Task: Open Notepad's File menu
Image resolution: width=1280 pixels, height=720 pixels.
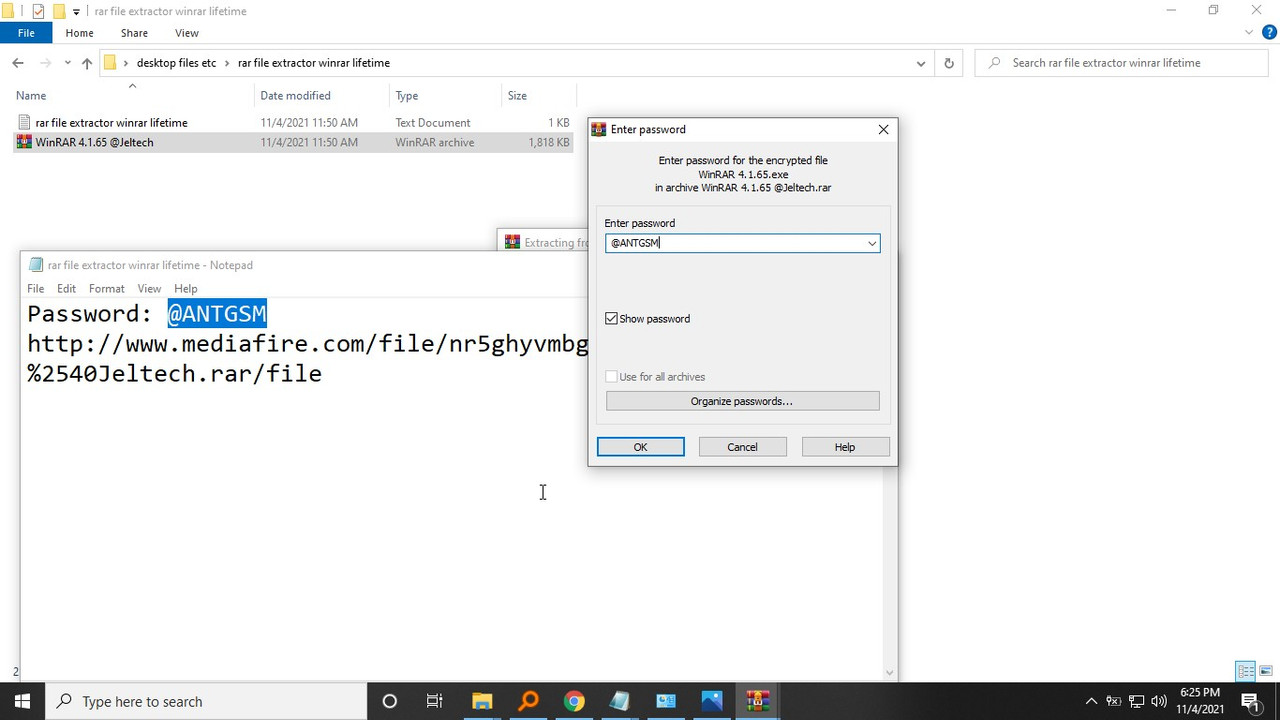Action: click(35, 288)
